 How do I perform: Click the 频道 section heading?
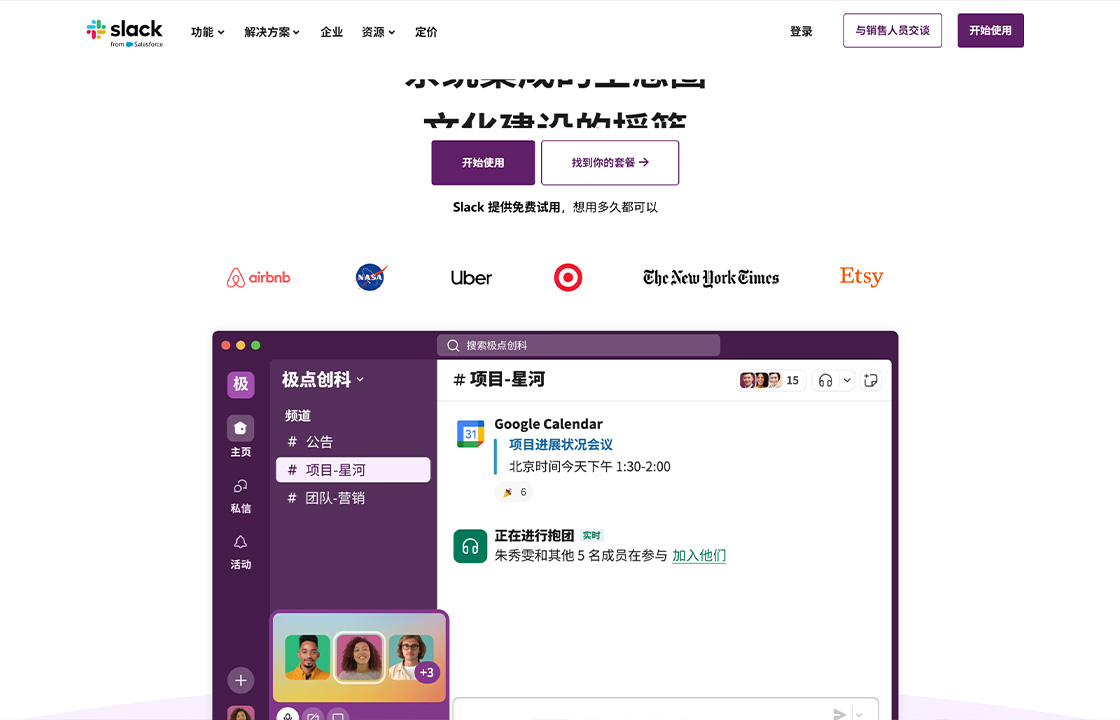[298, 416]
